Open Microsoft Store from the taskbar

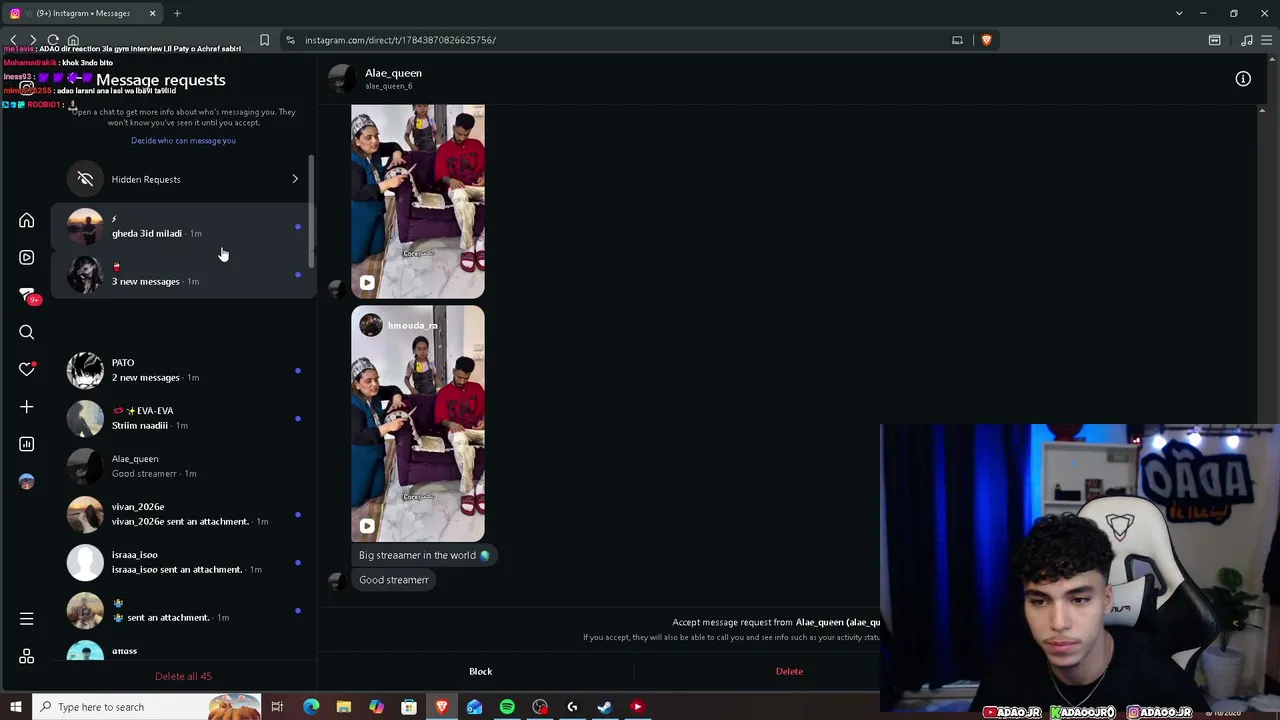click(409, 707)
